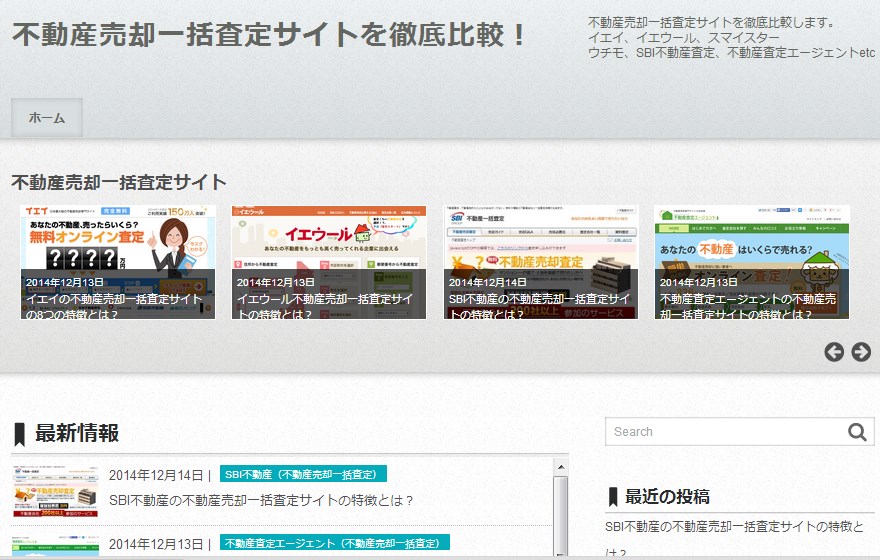This screenshot has width=880, height=560.
Task: Click the 2014年12月13日 date beside 不動産査定エージェント tag
Action: pyautogui.click(x=155, y=544)
